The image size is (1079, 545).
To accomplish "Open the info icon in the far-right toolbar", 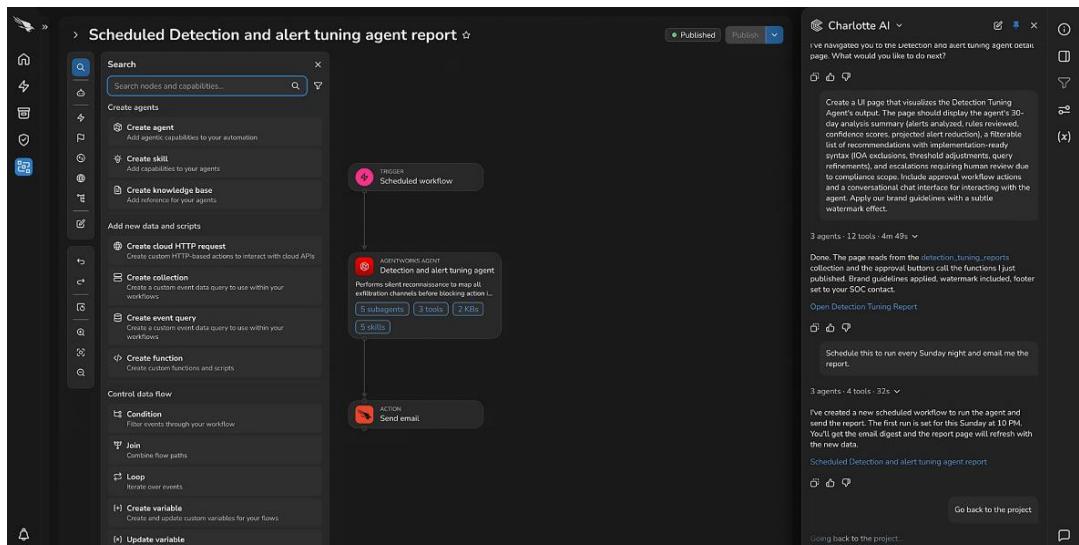I will [x=1064, y=30].
